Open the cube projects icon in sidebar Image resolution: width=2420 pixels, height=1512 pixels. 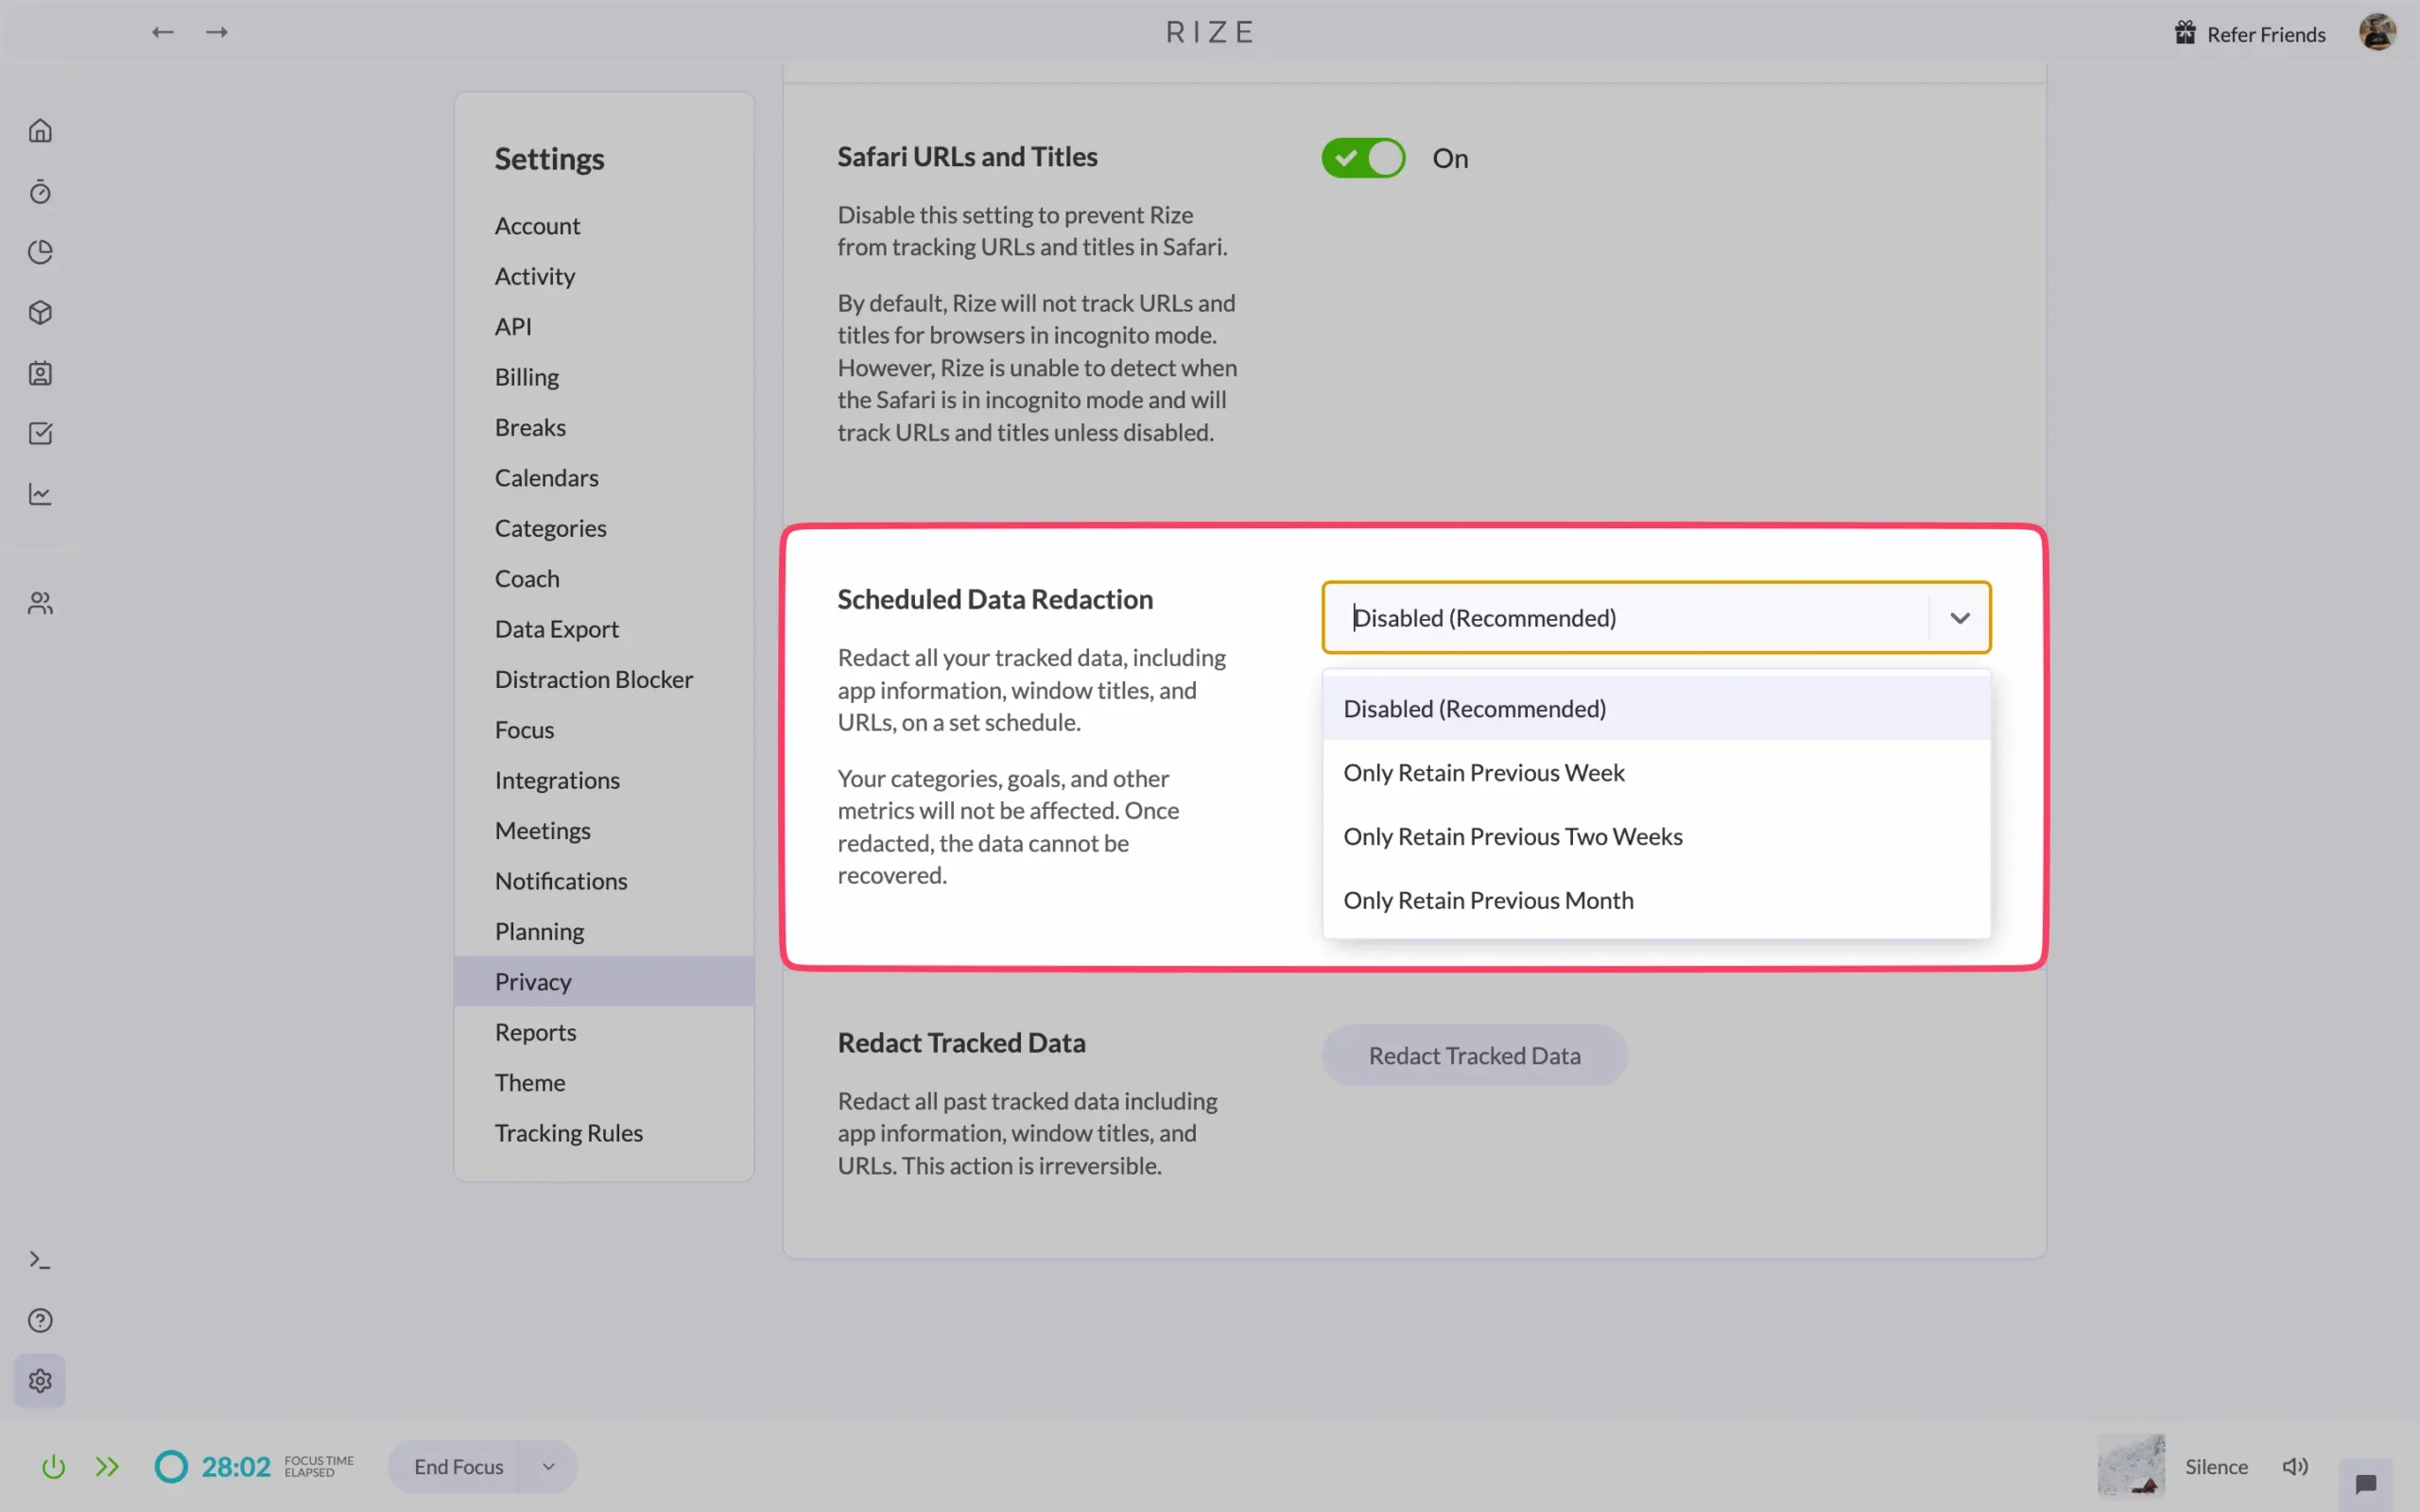(40, 313)
